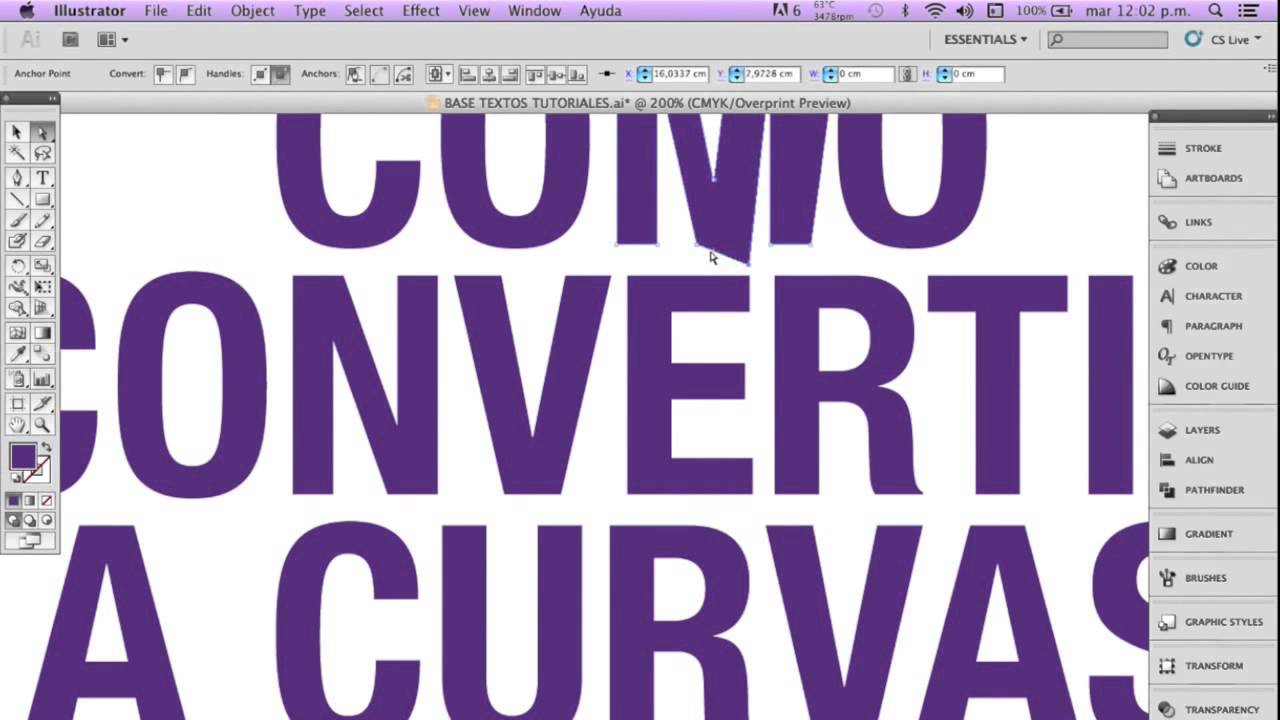Click Convert anchor points to smooth
Screen dimensions: 1280x720
pyautogui.click(x=185, y=74)
